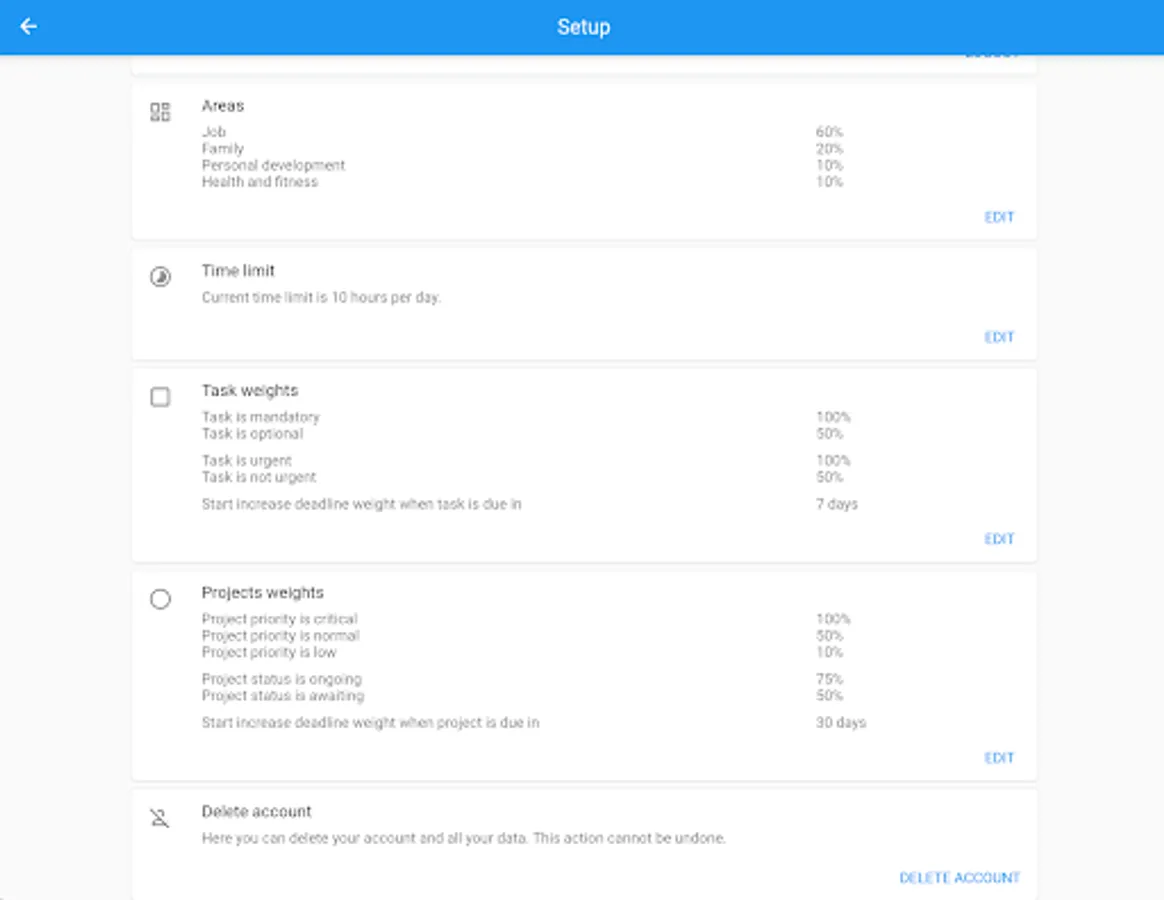Click the Time limit clock icon
Image resolution: width=1164 pixels, height=900 pixels.
[160, 277]
